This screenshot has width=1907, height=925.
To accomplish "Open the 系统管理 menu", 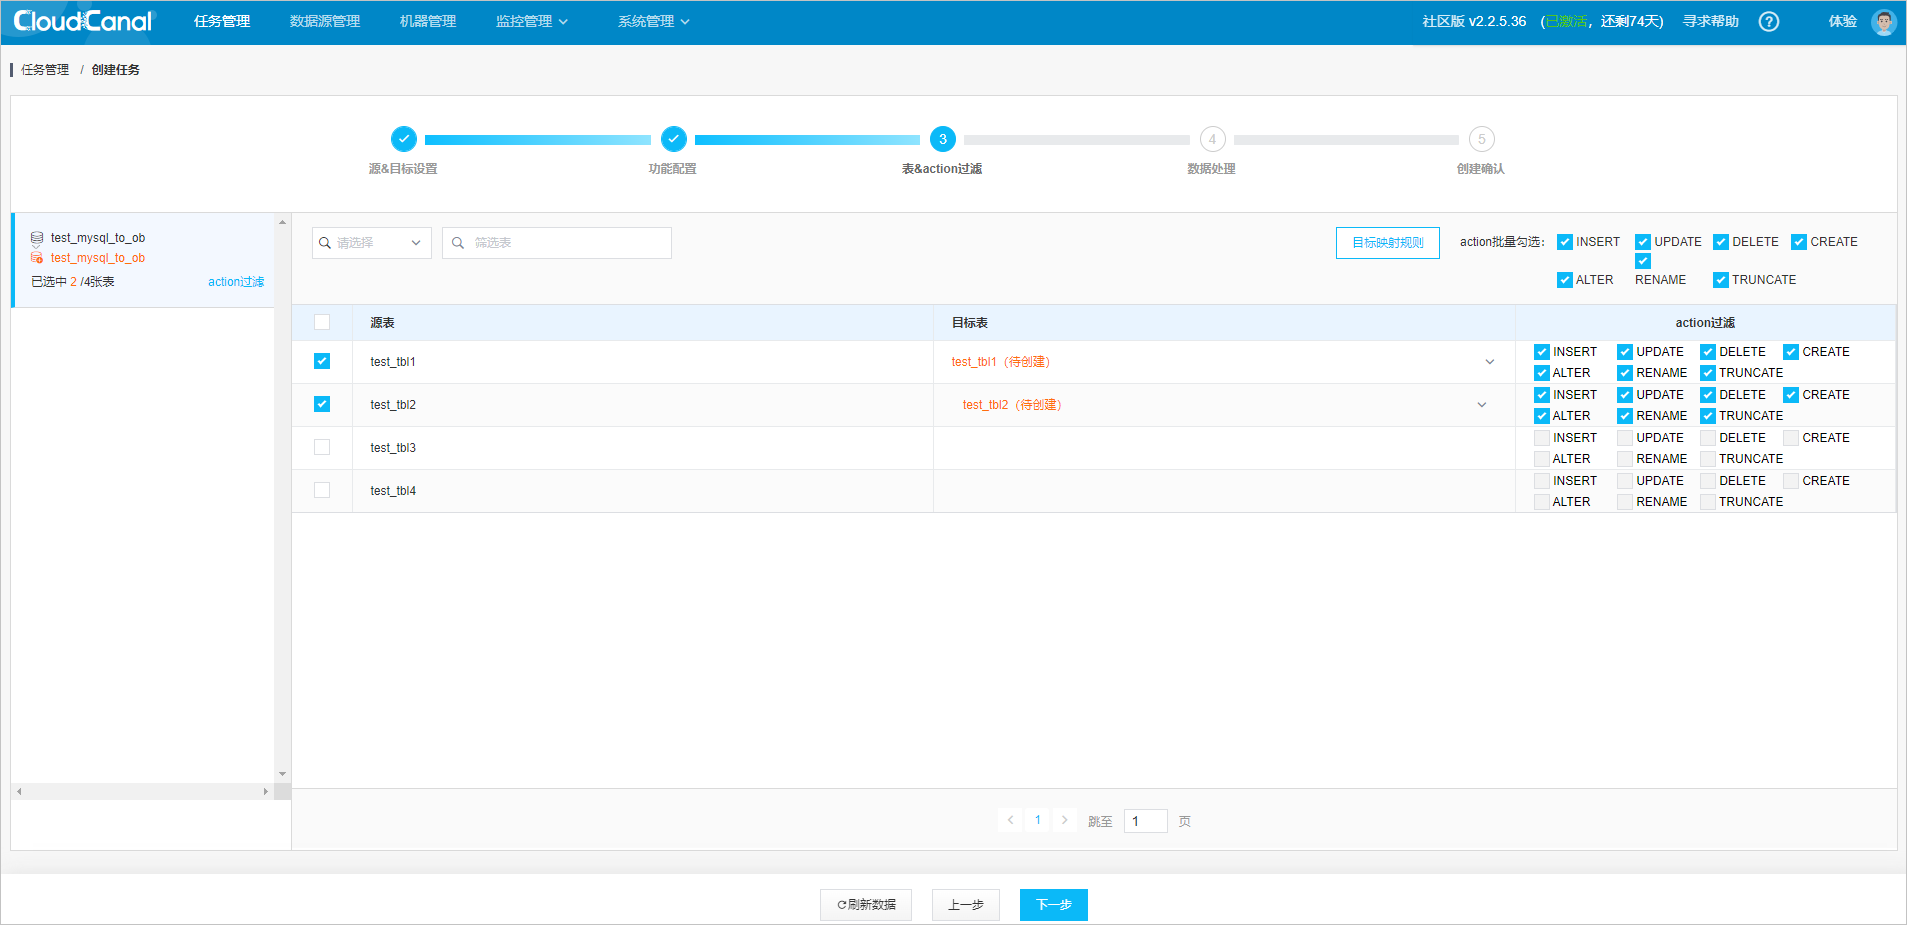I will 646,20.
